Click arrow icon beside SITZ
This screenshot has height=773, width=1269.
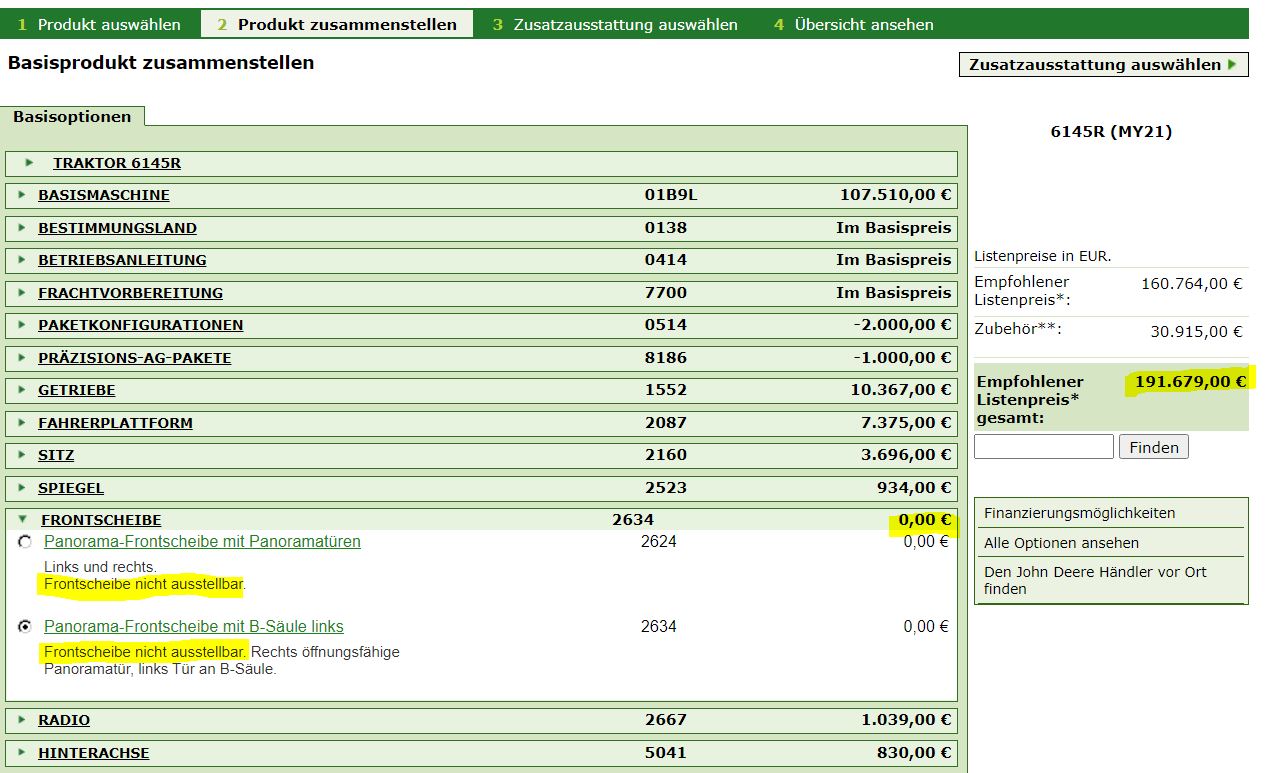point(22,455)
